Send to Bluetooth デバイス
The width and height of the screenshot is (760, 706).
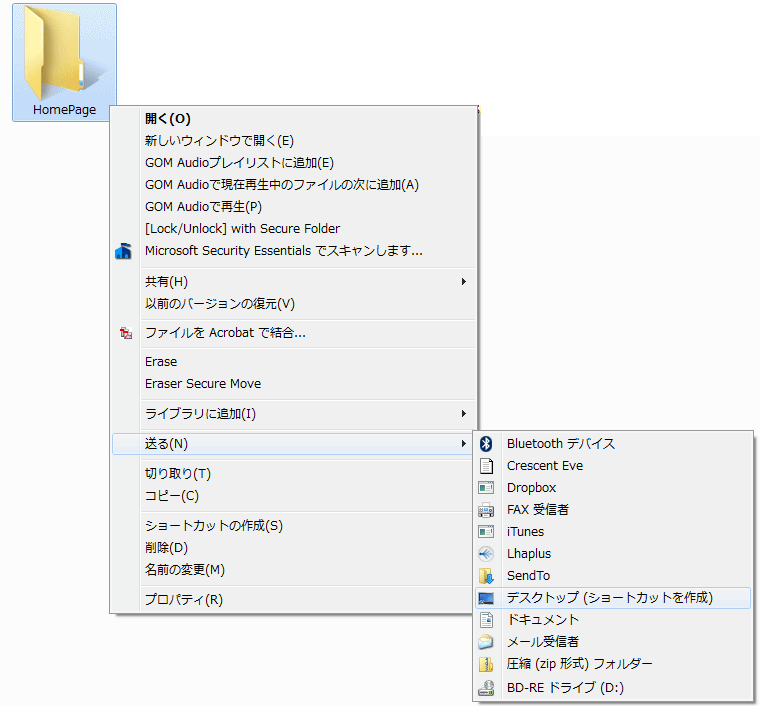tap(613, 443)
